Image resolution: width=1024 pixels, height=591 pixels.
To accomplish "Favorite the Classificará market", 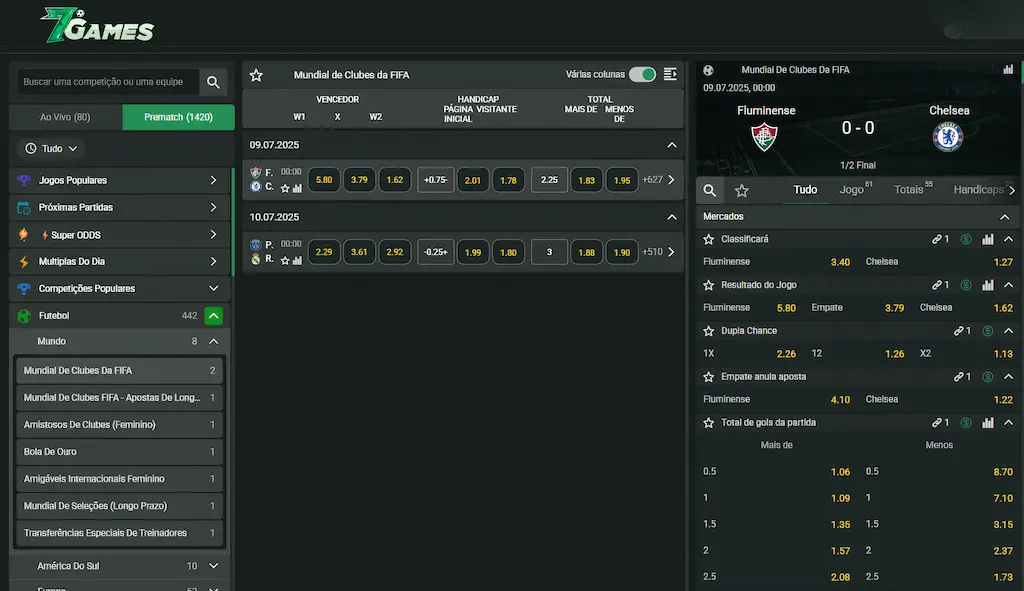I will pyautogui.click(x=709, y=239).
